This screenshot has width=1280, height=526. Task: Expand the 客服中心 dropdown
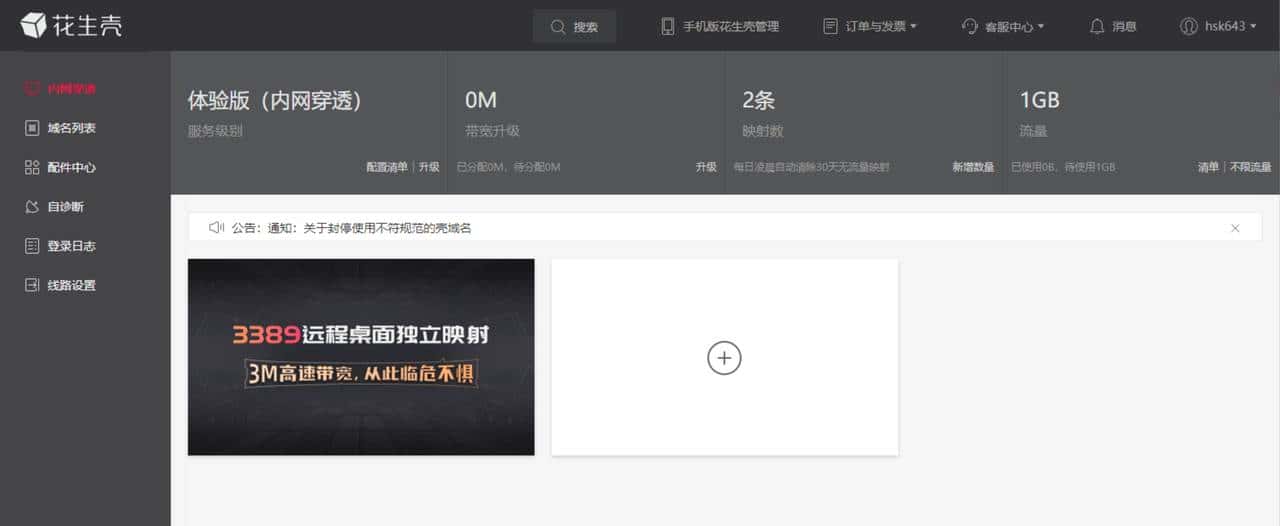coord(1002,27)
